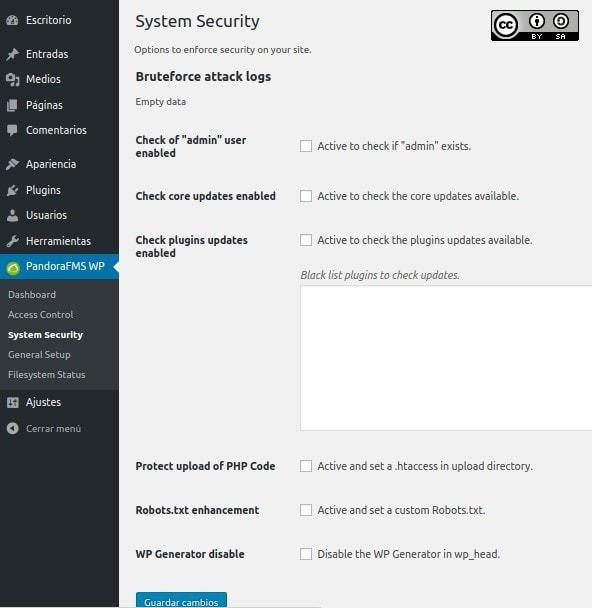Viewport: 592px width, 608px height.
Task: Enable the check plugins updates available checkbox
Action: click(x=306, y=240)
